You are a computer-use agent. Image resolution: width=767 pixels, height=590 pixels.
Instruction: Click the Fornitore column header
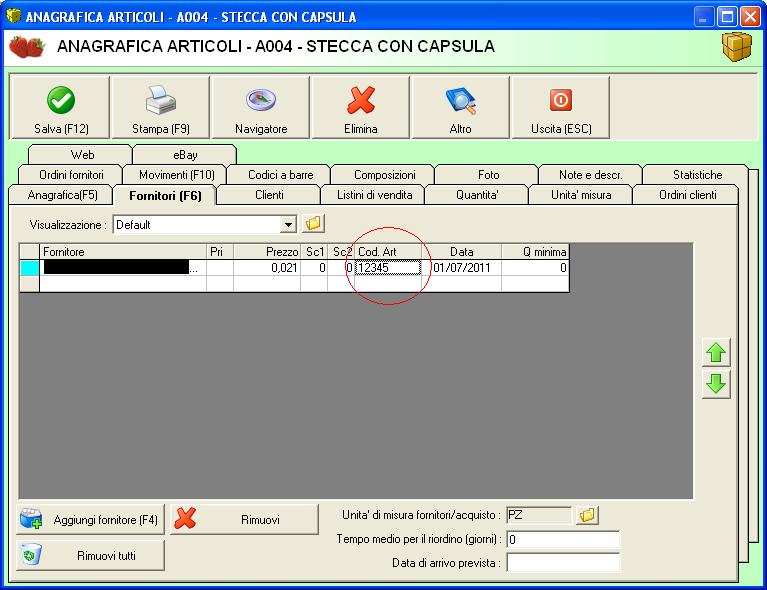(123, 251)
